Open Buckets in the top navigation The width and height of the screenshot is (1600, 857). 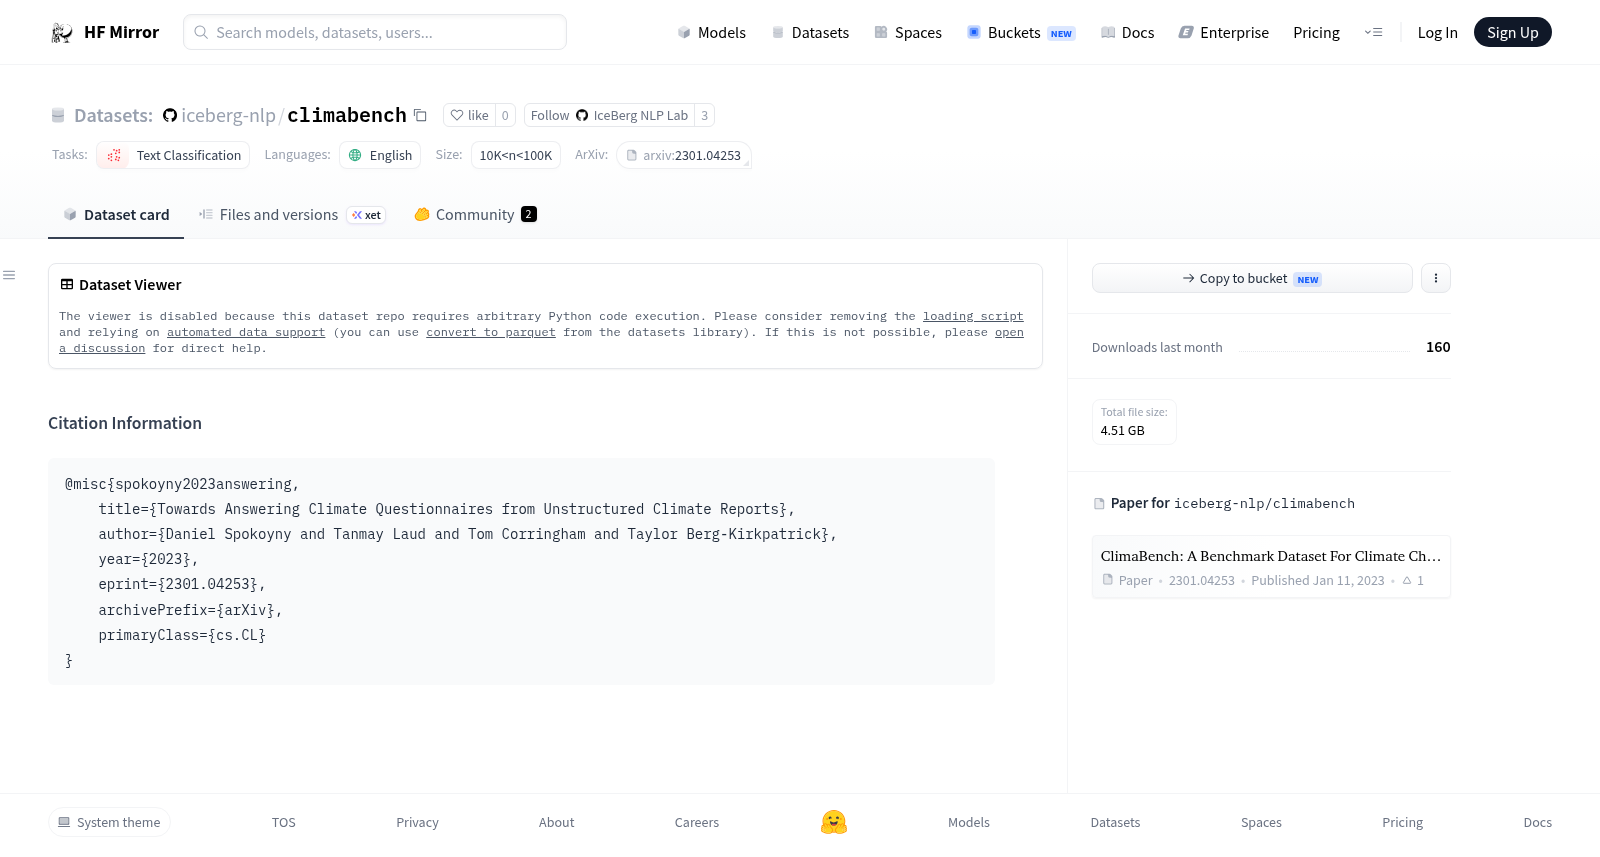1021,32
